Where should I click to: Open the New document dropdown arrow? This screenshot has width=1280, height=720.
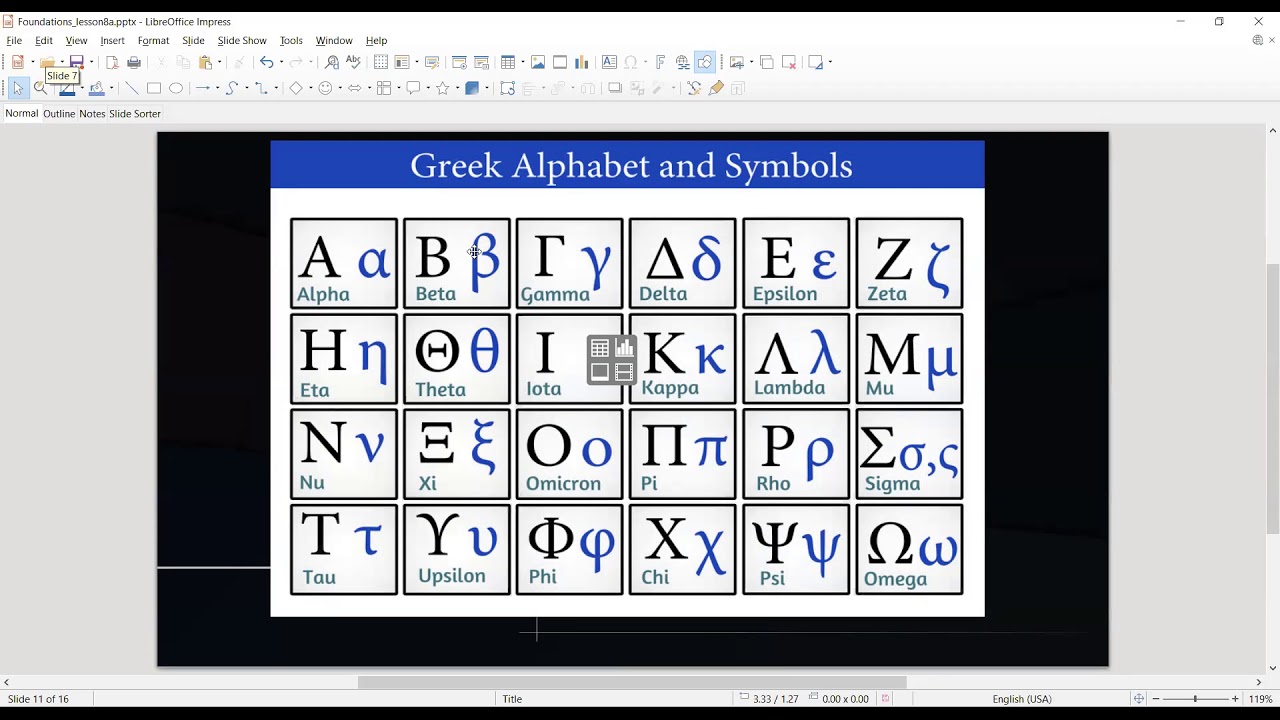(x=33, y=62)
